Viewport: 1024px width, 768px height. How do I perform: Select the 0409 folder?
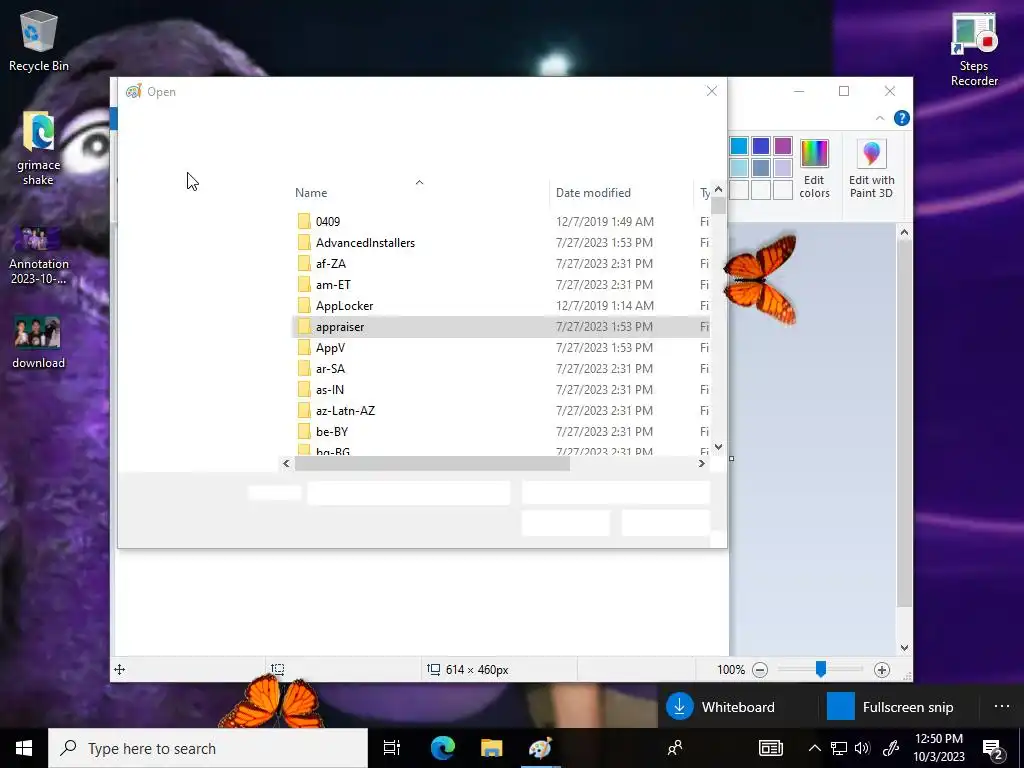pyautogui.click(x=501, y=221)
